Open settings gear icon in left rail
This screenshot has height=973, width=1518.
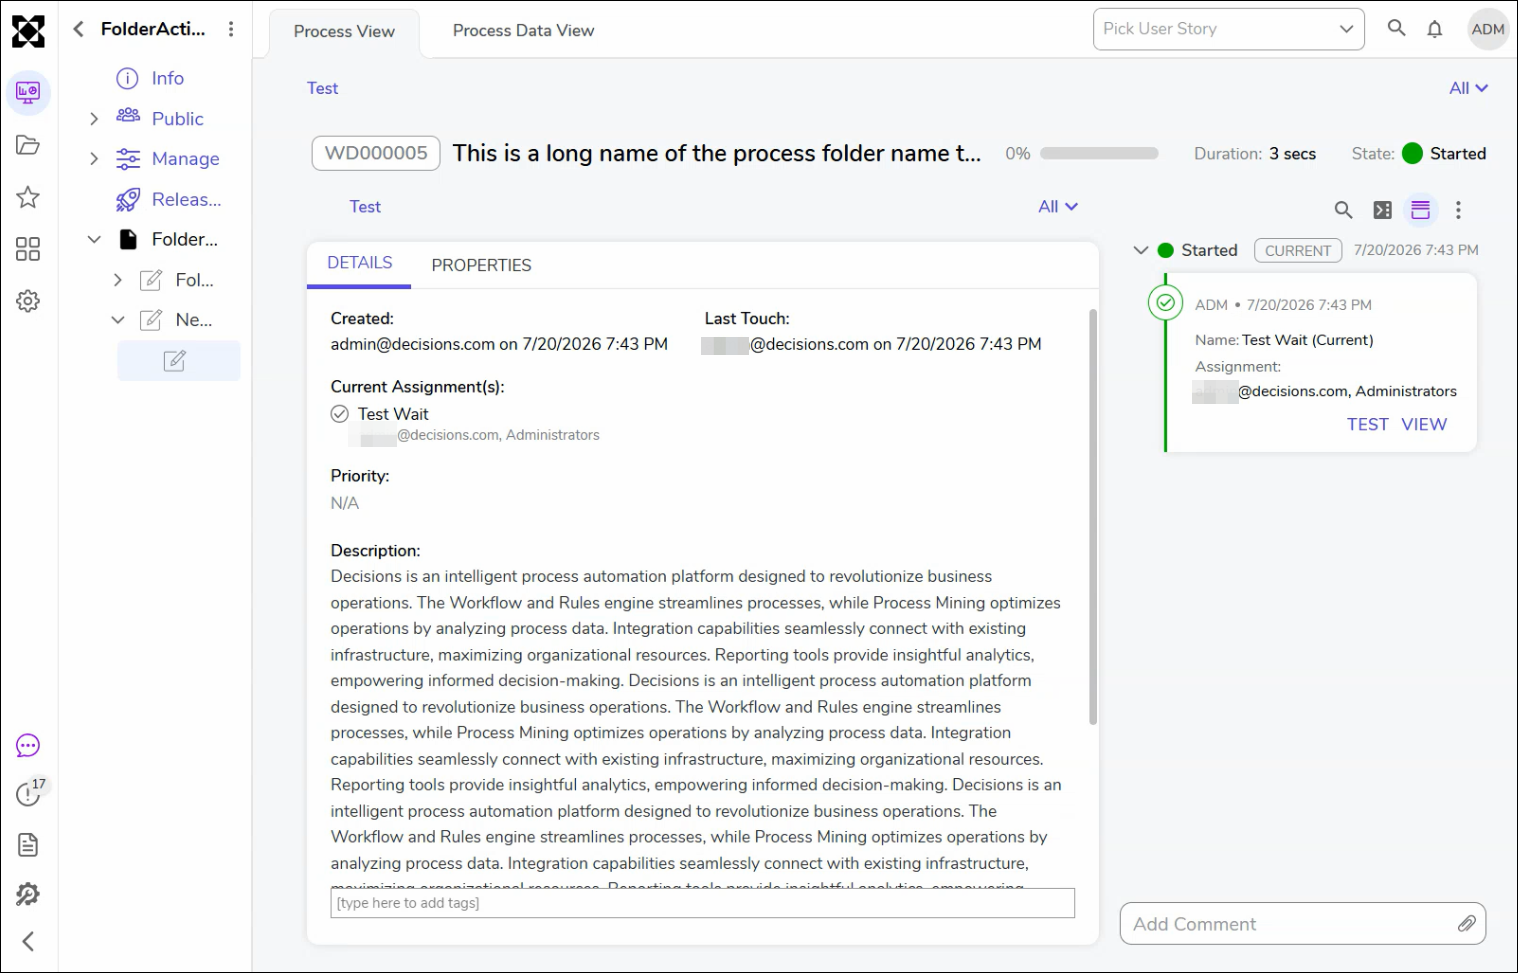(x=28, y=301)
